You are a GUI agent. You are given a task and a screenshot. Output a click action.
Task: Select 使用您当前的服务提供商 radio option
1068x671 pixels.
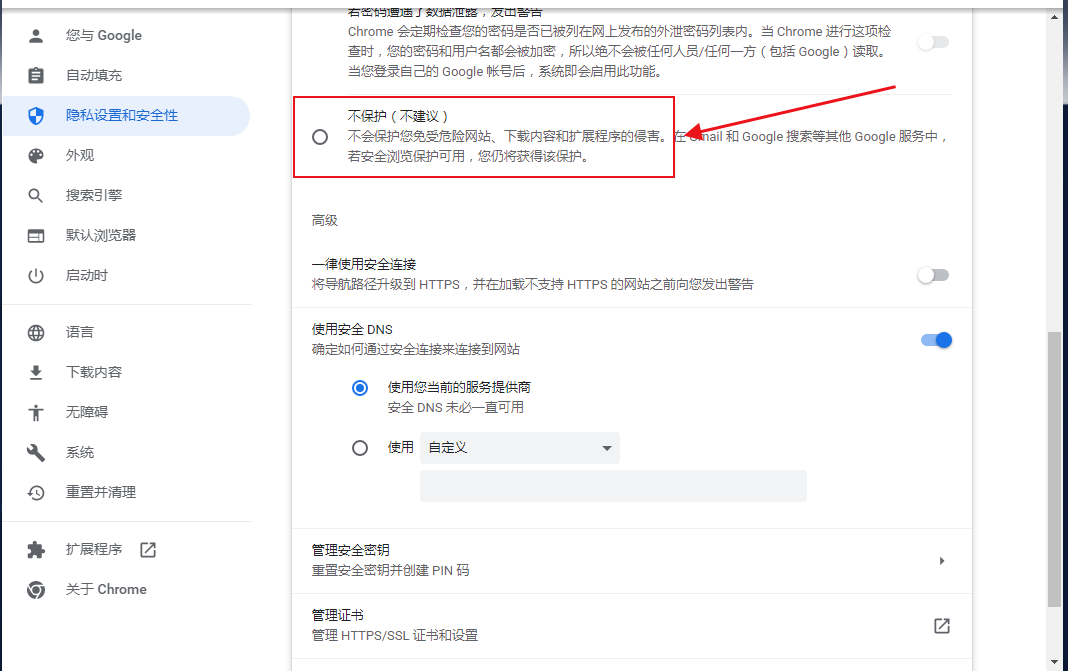pos(360,388)
